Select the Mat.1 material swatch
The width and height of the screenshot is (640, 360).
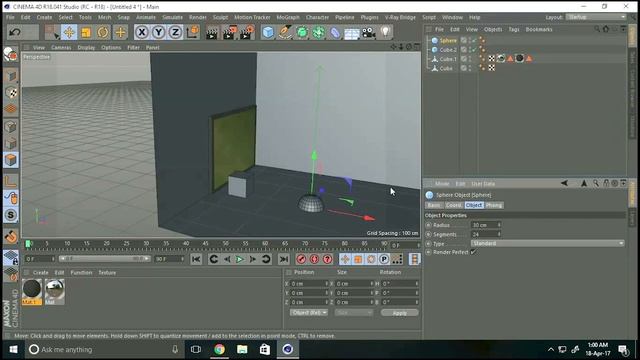(x=32, y=291)
